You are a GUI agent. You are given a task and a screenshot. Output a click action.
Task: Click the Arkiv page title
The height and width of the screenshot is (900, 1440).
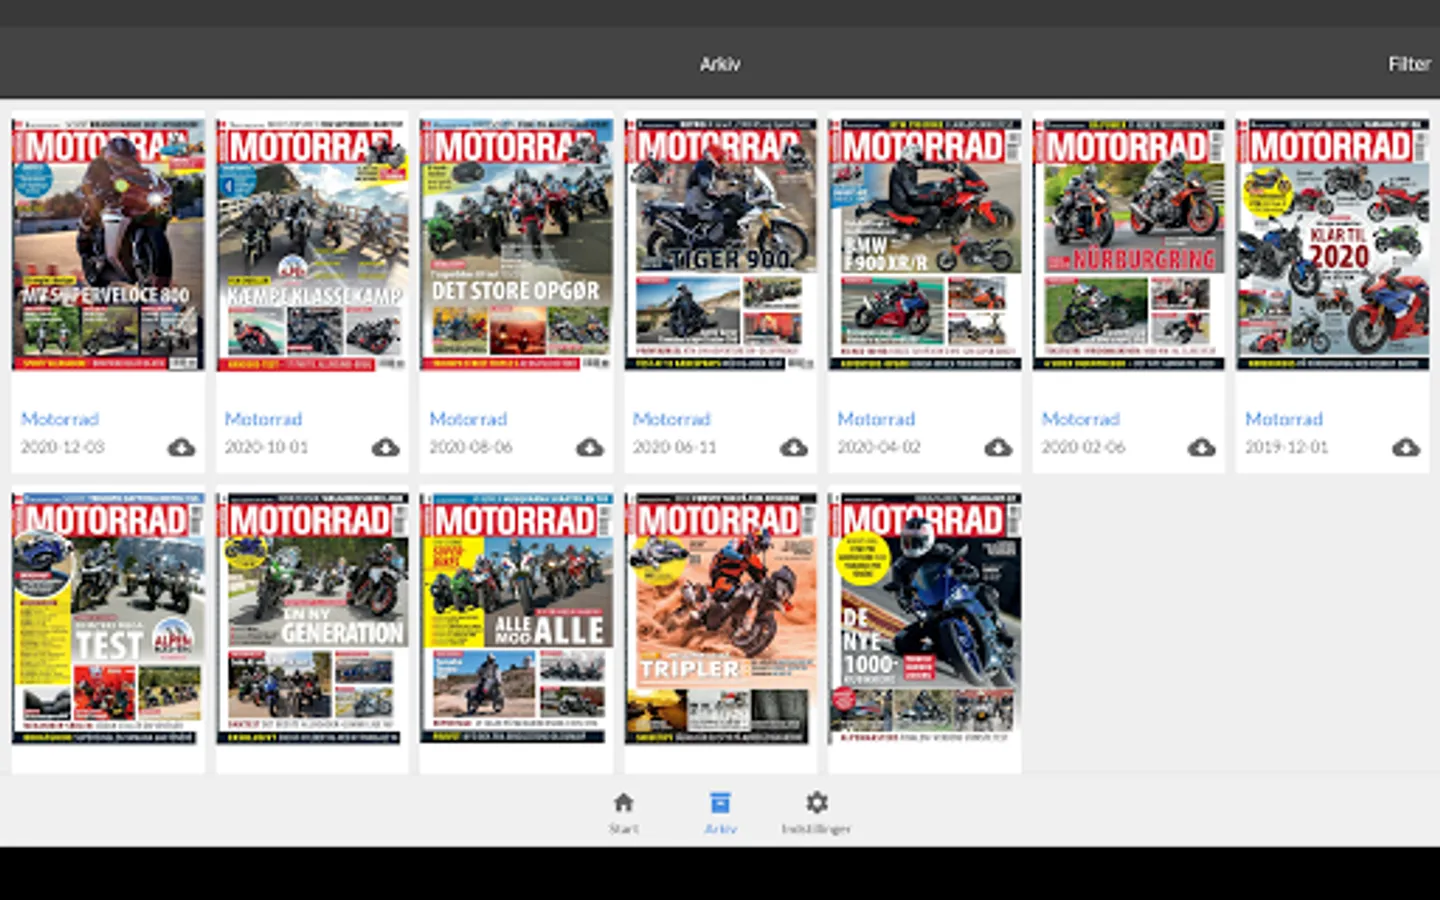(720, 64)
